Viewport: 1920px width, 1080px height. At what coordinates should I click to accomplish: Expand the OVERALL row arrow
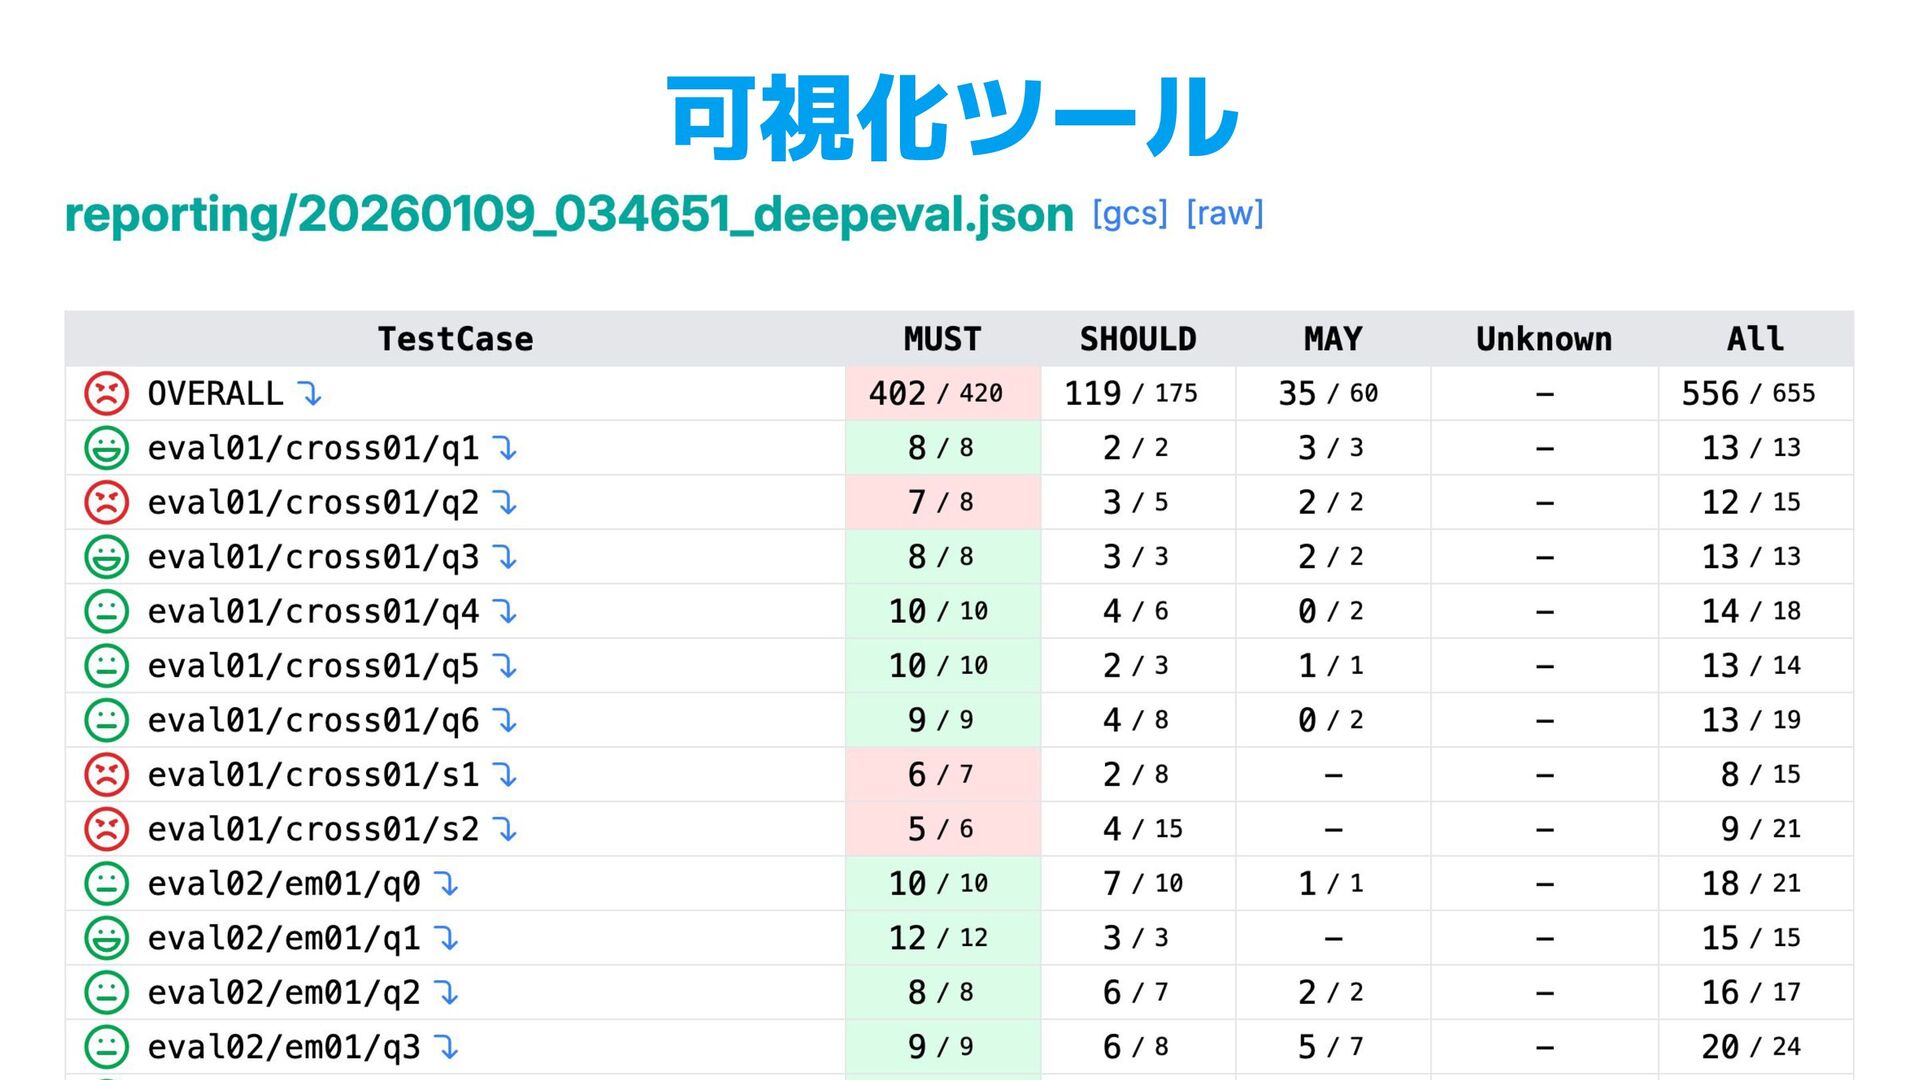[310, 394]
